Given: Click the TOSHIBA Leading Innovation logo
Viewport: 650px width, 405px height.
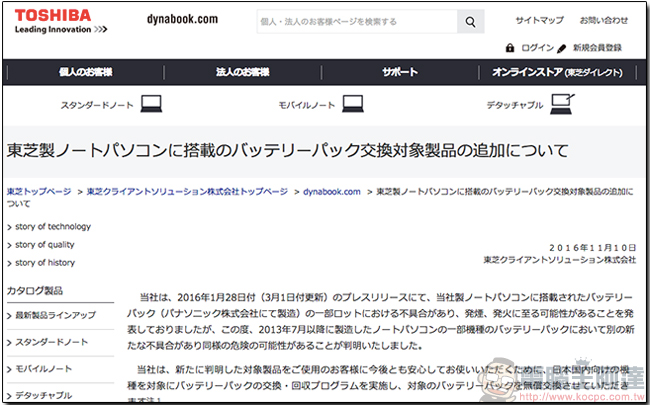Looking at the screenshot, I should point(61,22).
